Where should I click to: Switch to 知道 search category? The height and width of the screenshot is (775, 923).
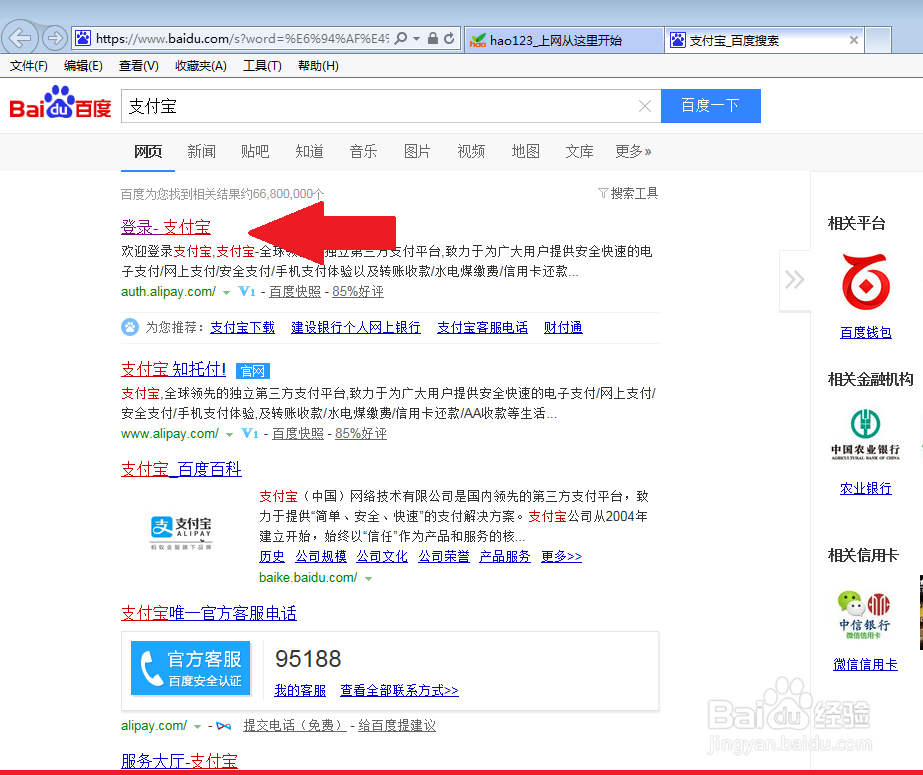click(x=310, y=152)
